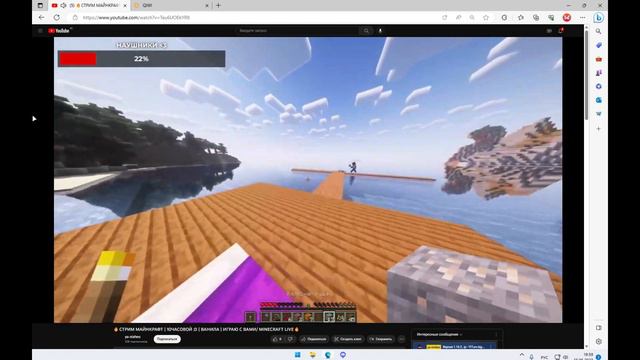Save the video to a playlist
This screenshot has height=360, width=640.
pos(380,339)
